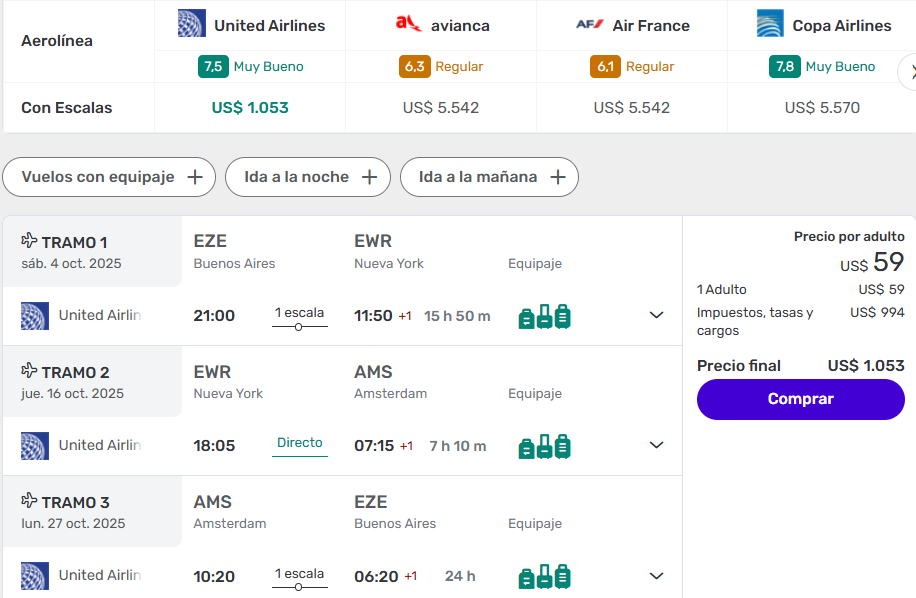916x598 pixels.
Task: Click the airplane icon beside TRAMO 2
Action: tap(29, 371)
